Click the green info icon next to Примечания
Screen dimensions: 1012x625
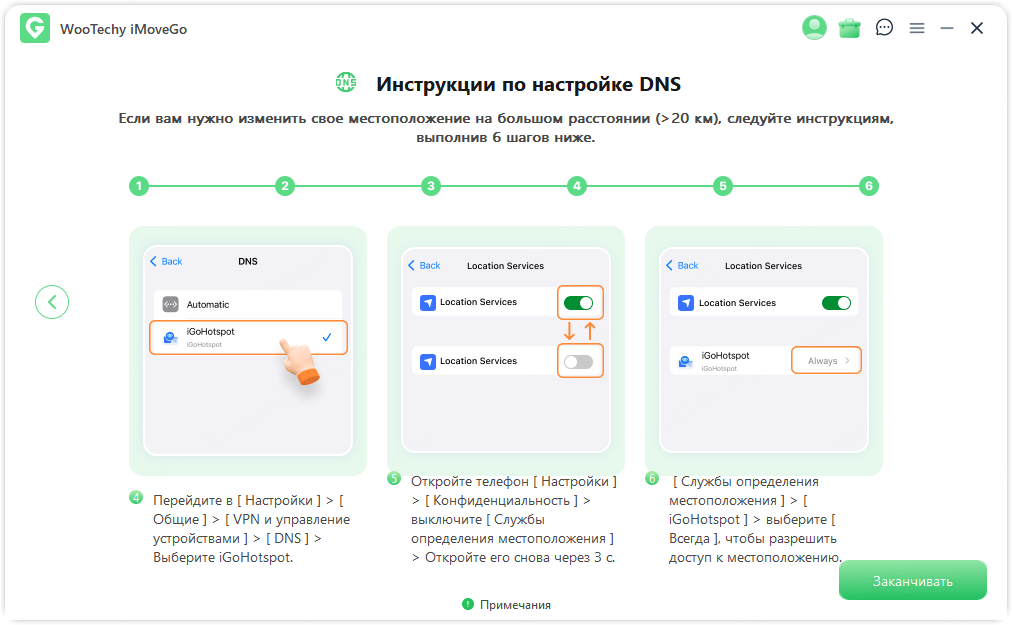pyautogui.click(x=469, y=604)
